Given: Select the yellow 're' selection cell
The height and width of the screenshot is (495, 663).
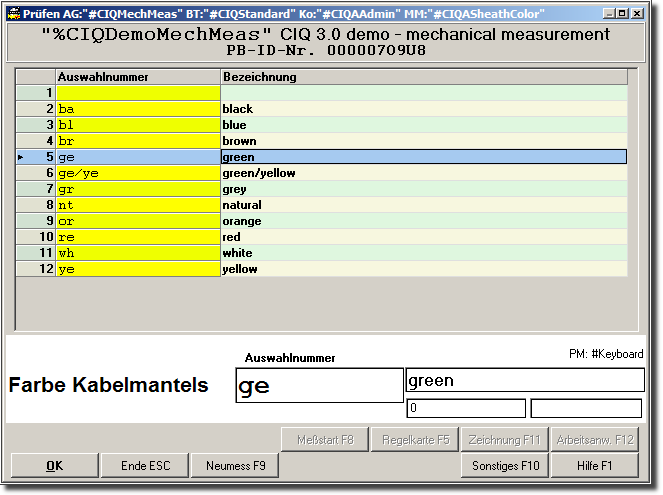Looking at the screenshot, I should (138, 237).
